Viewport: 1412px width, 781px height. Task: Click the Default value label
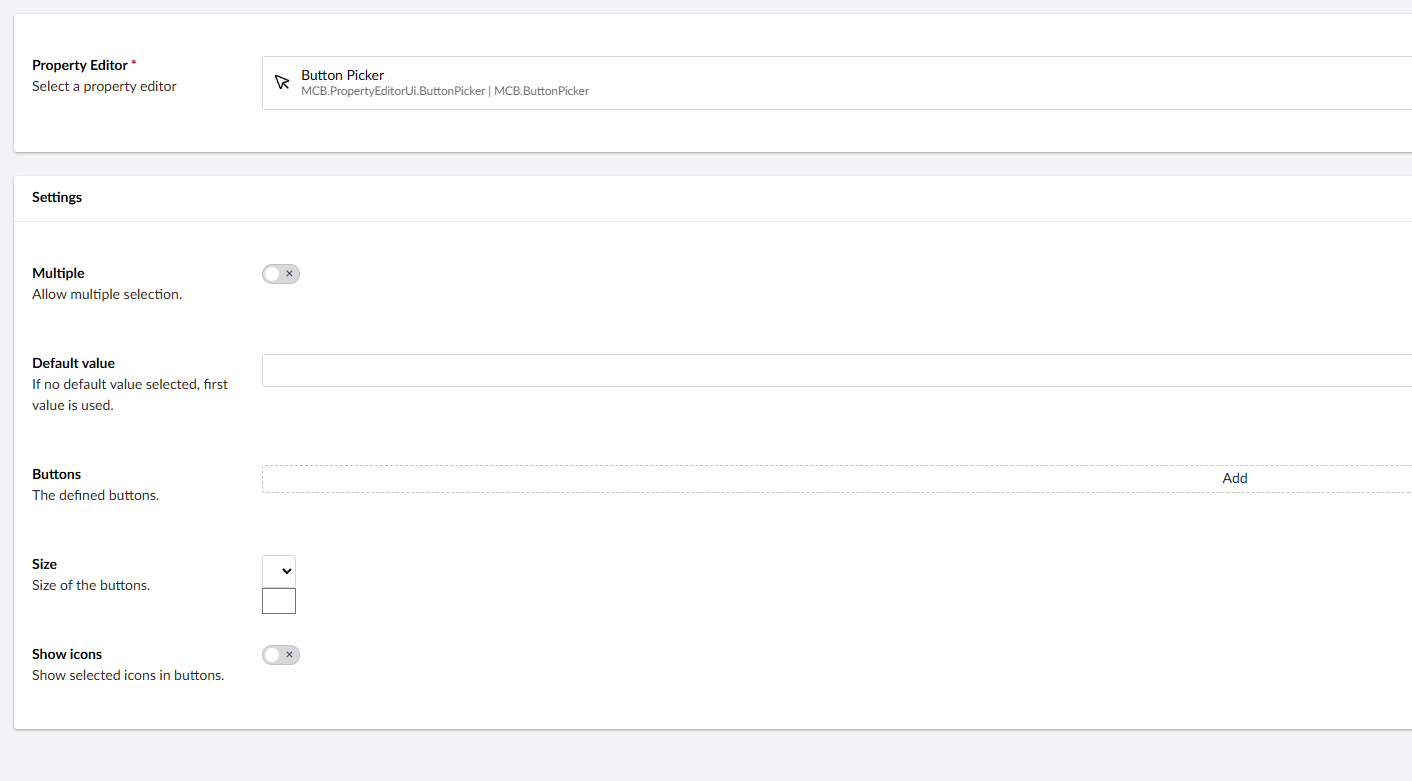[73, 363]
